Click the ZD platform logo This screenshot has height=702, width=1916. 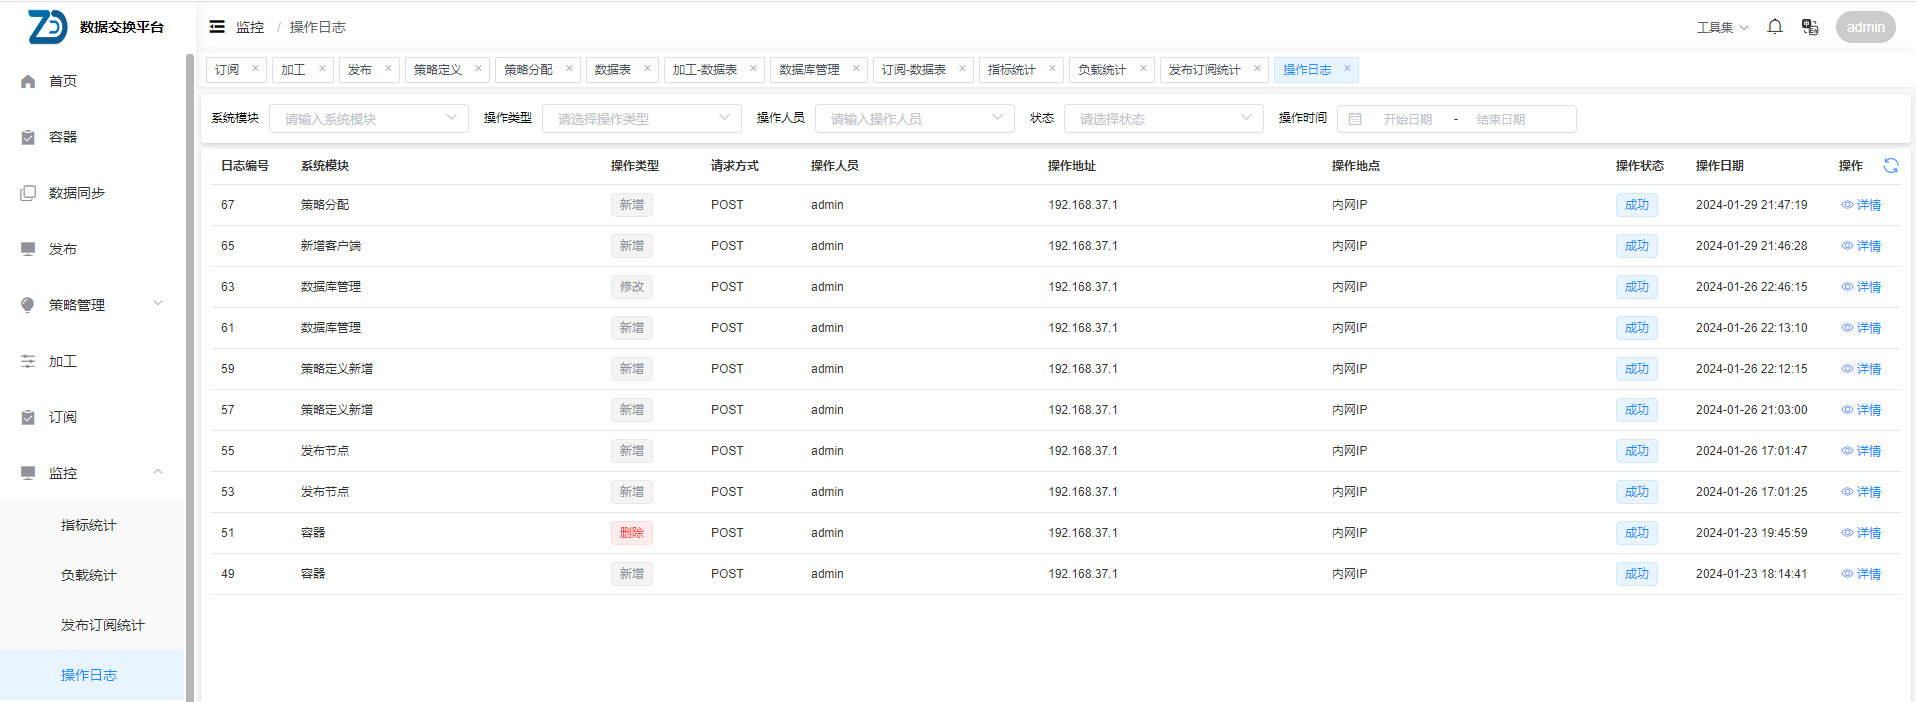click(48, 27)
